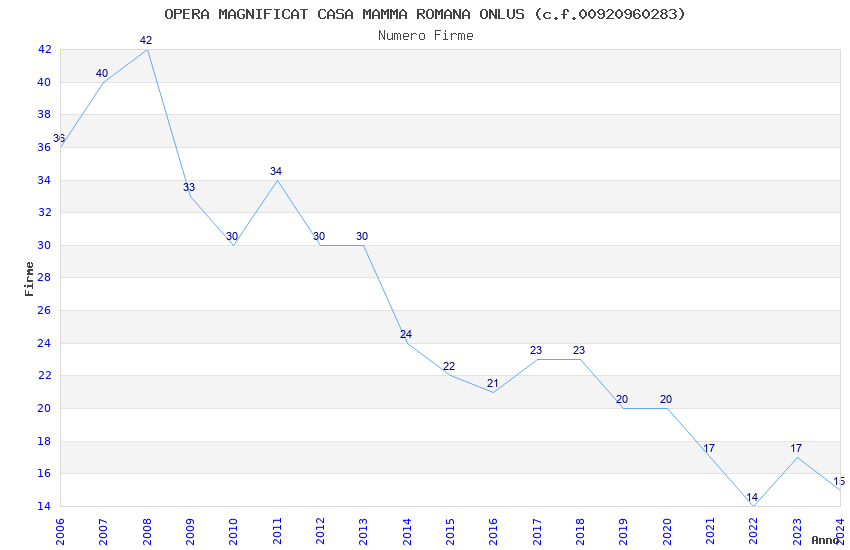Viewport: 850px width, 550px height.
Task: Click data point value 20 for 2019
Action: [622, 399]
